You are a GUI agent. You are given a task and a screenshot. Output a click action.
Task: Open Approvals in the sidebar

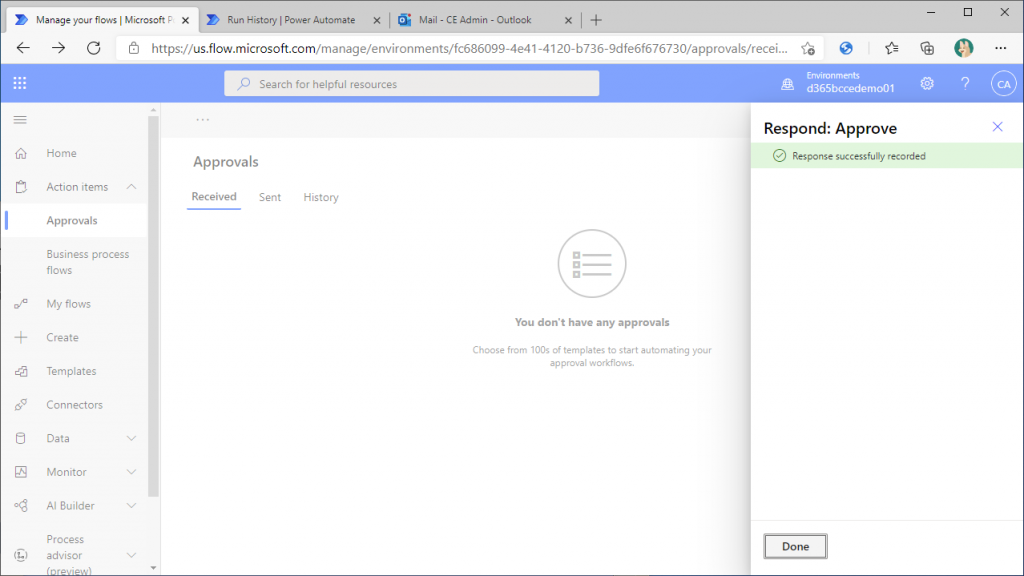[72, 220]
